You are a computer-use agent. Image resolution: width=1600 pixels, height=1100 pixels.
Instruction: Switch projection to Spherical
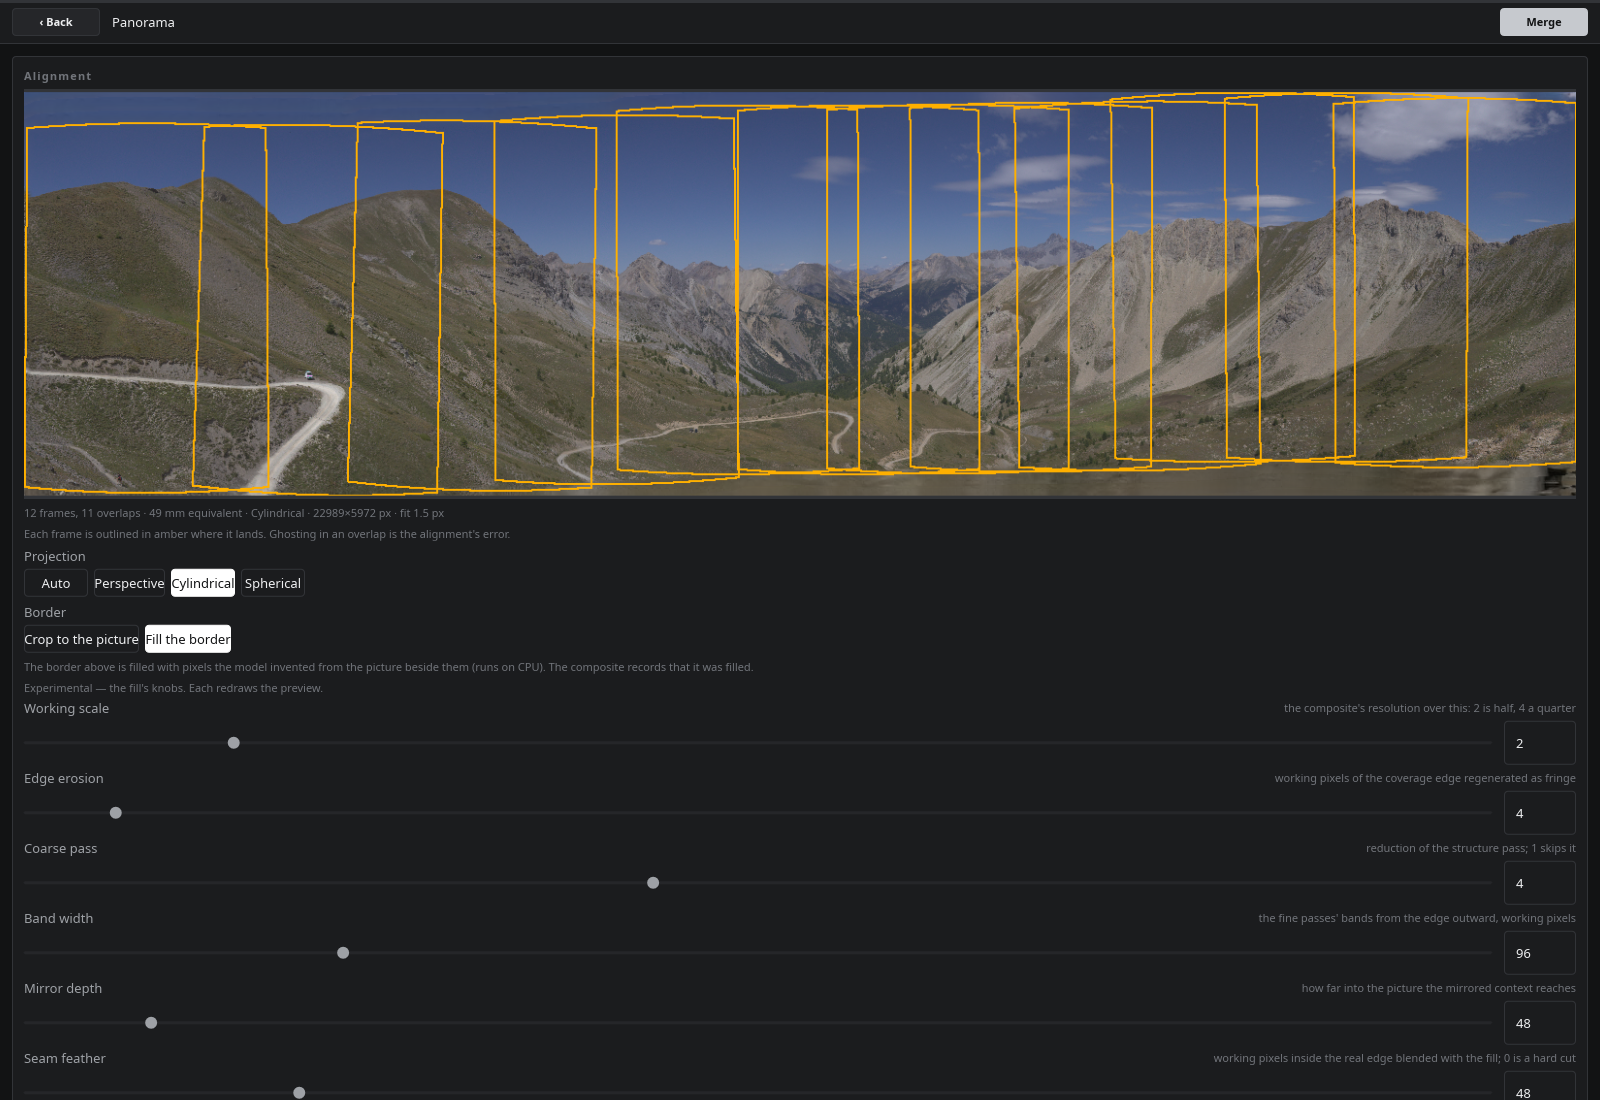(273, 583)
